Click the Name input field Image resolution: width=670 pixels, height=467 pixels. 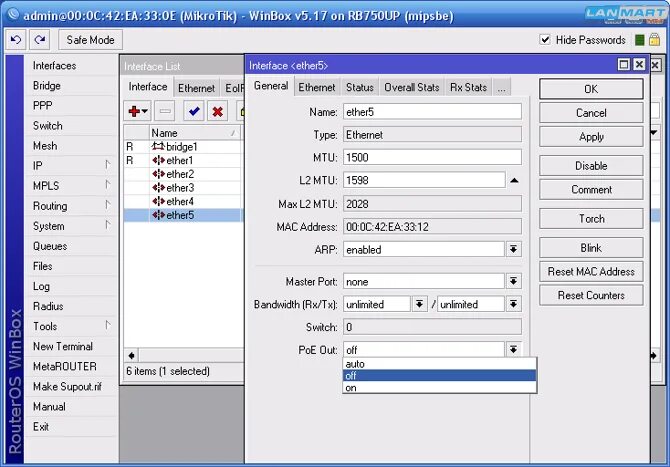pyautogui.click(x=432, y=112)
